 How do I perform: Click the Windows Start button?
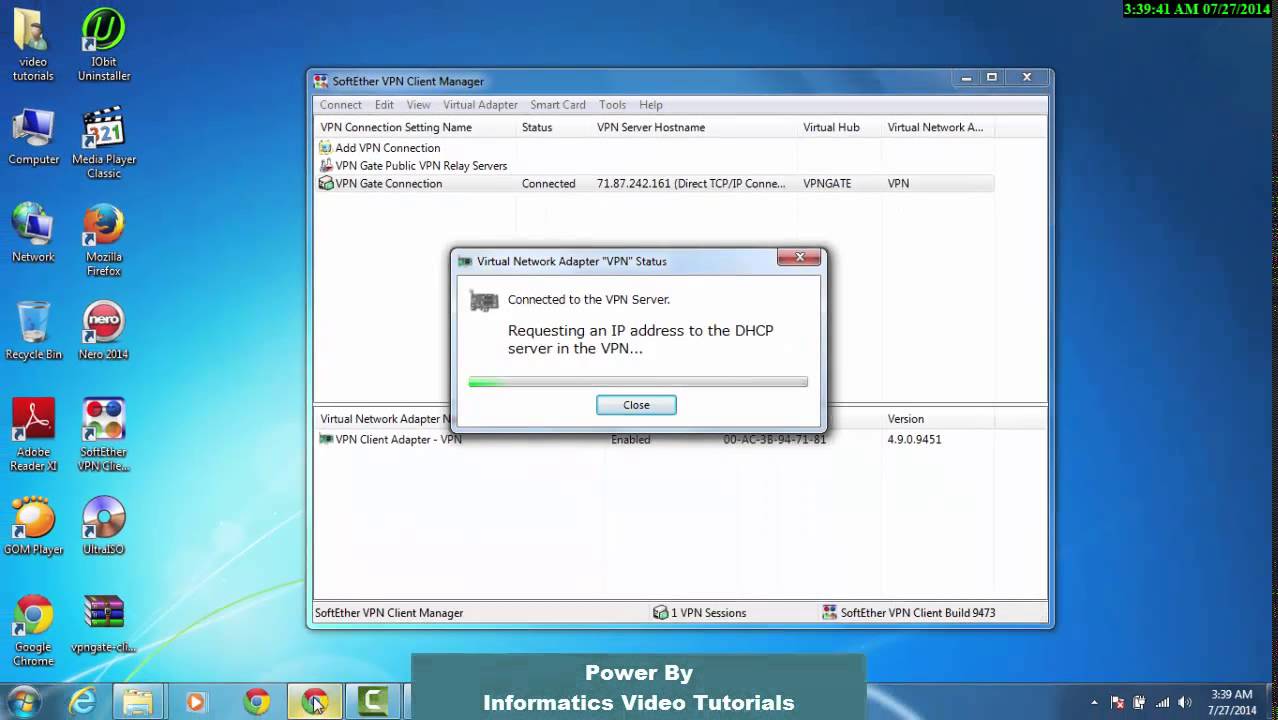(23, 702)
